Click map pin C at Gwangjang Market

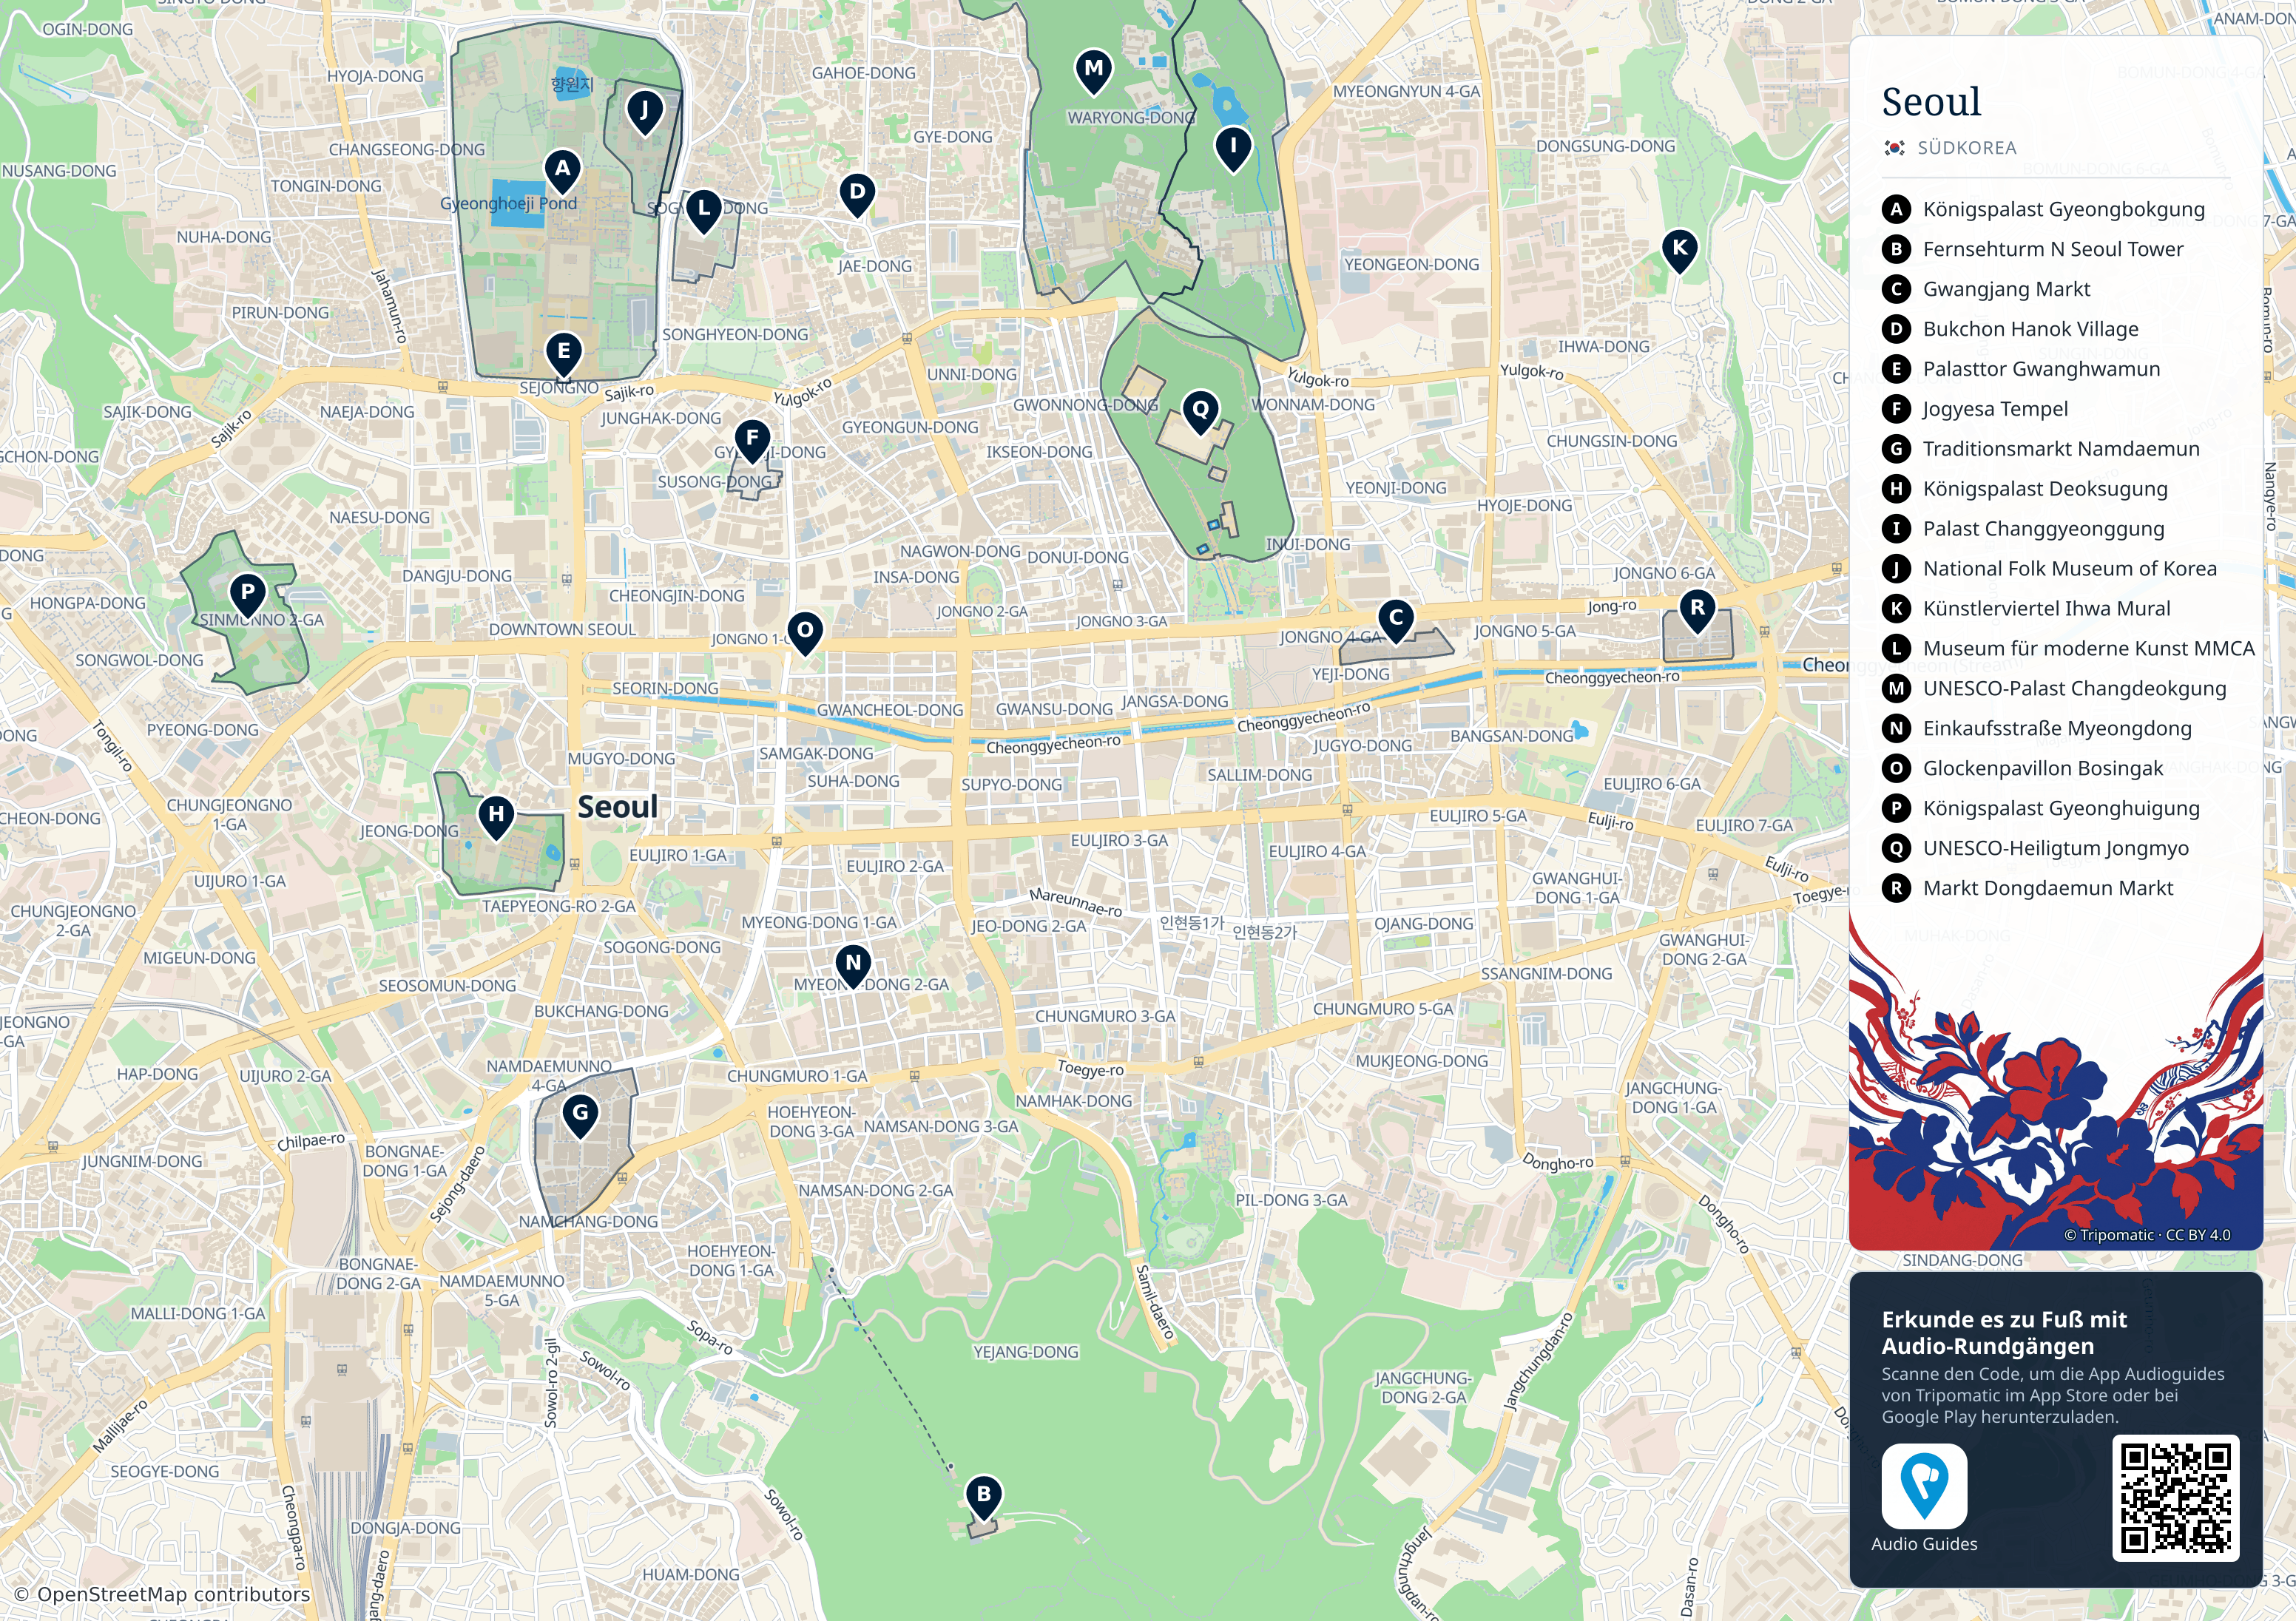click(x=1396, y=621)
